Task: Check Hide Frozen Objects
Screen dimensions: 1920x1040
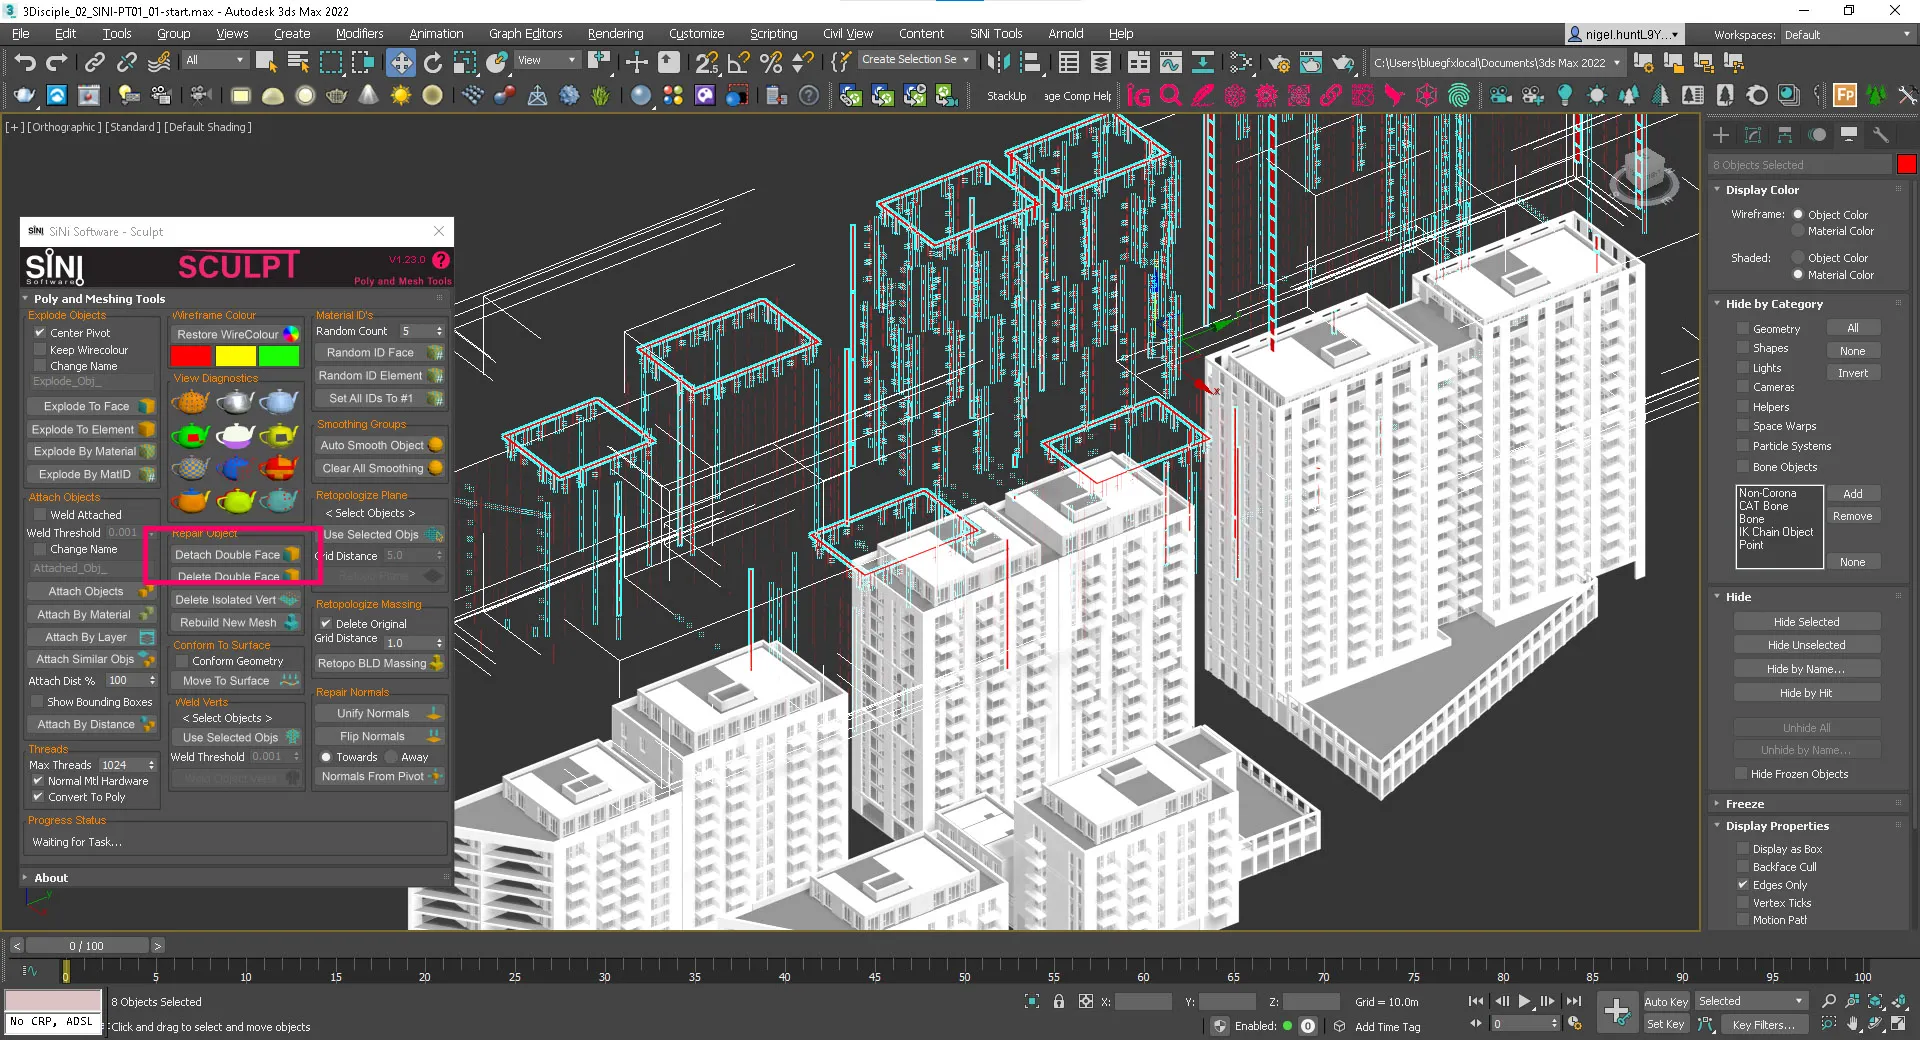Action: click(1743, 774)
